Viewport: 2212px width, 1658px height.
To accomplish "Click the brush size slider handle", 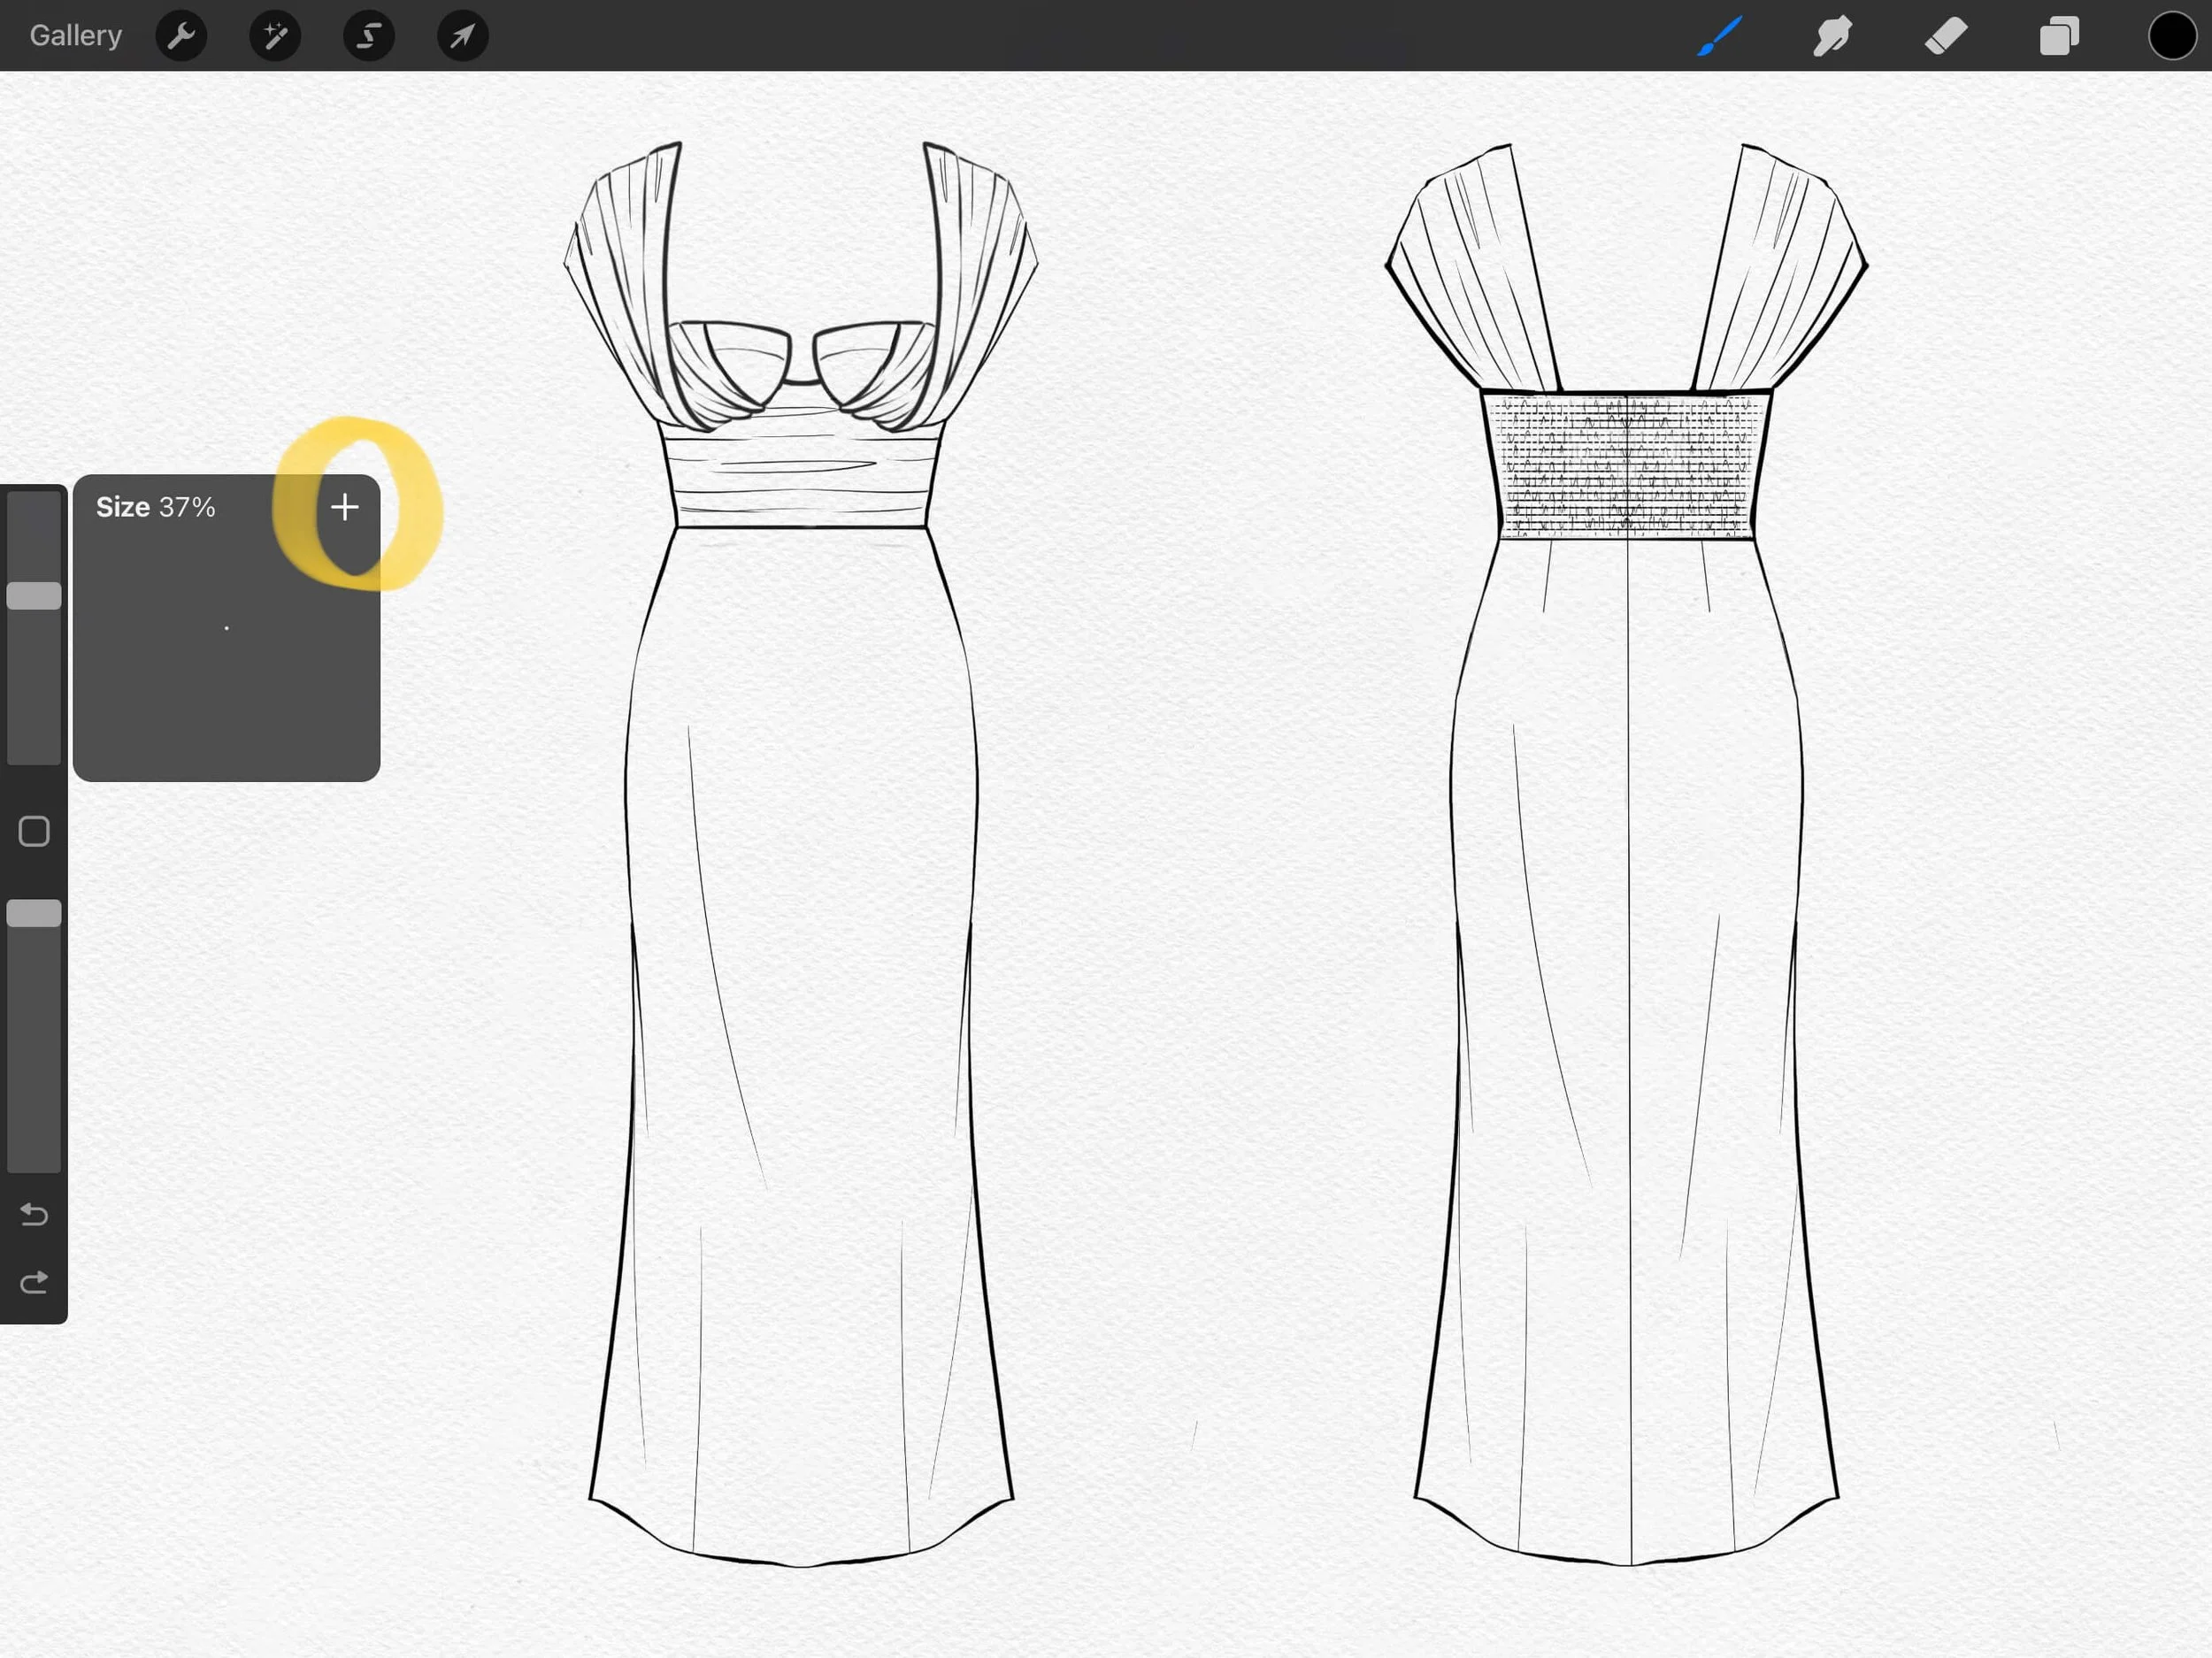I will coord(34,596).
